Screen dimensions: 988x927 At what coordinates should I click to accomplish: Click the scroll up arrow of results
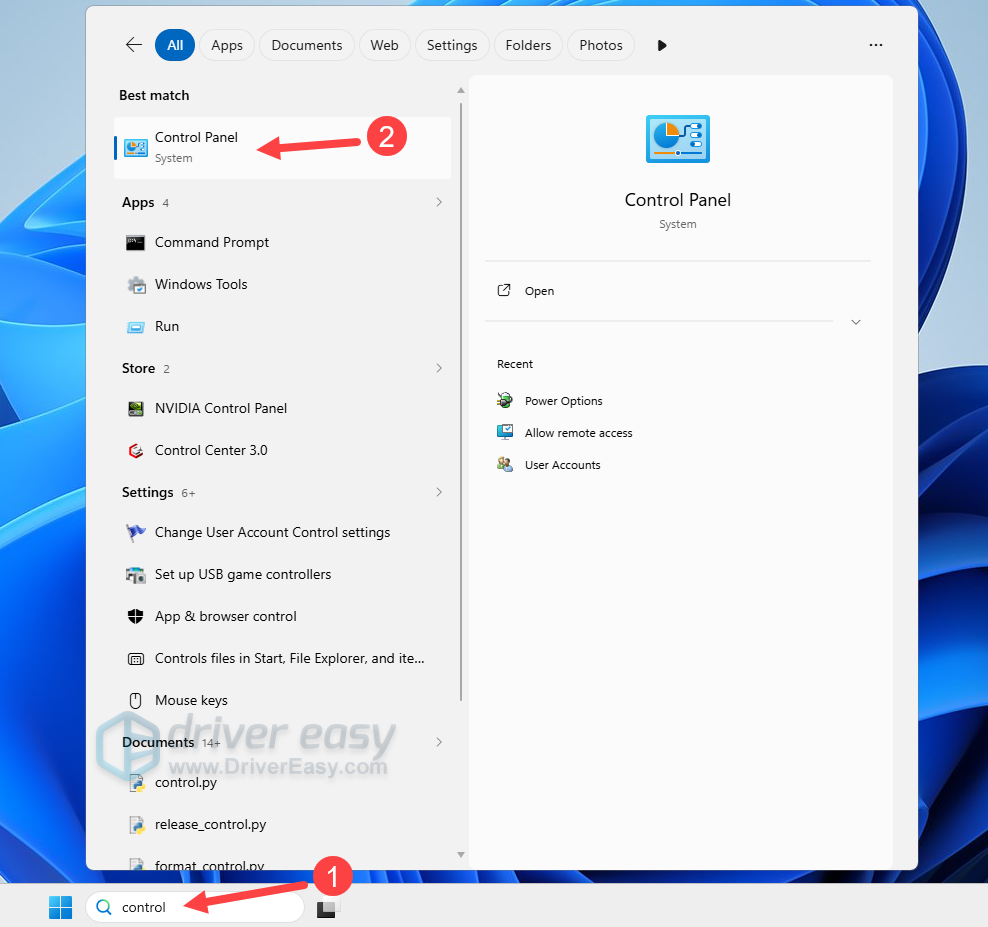(x=461, y=91)
